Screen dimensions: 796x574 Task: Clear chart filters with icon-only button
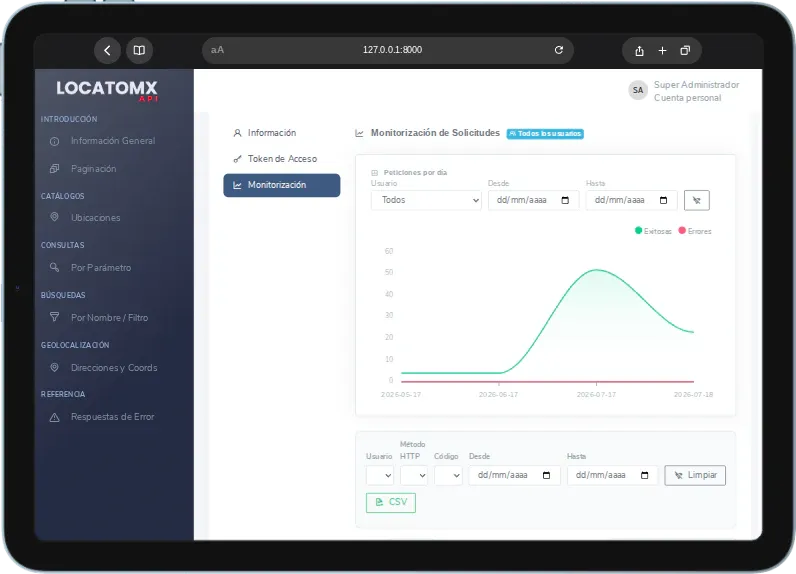point(696,200)
